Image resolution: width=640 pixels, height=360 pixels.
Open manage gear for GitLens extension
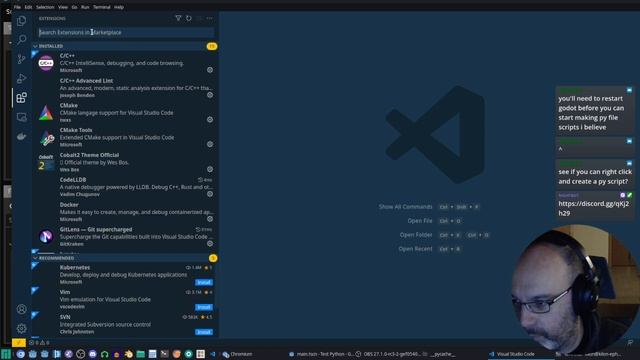(210, 244)
